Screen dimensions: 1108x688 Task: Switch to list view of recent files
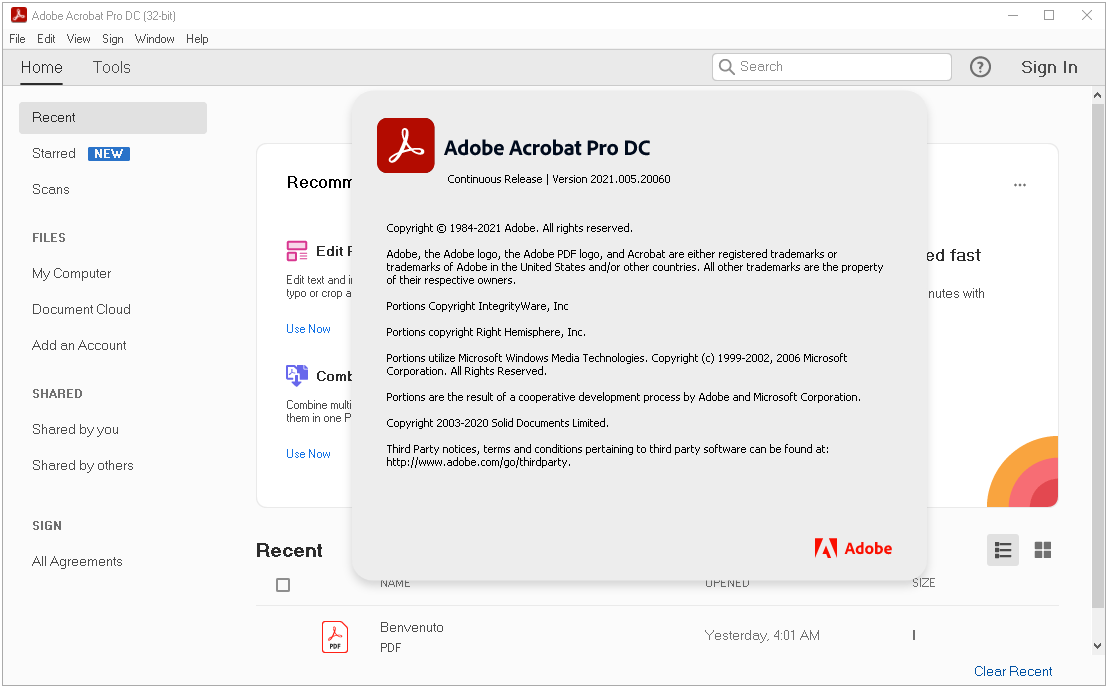1003,550
